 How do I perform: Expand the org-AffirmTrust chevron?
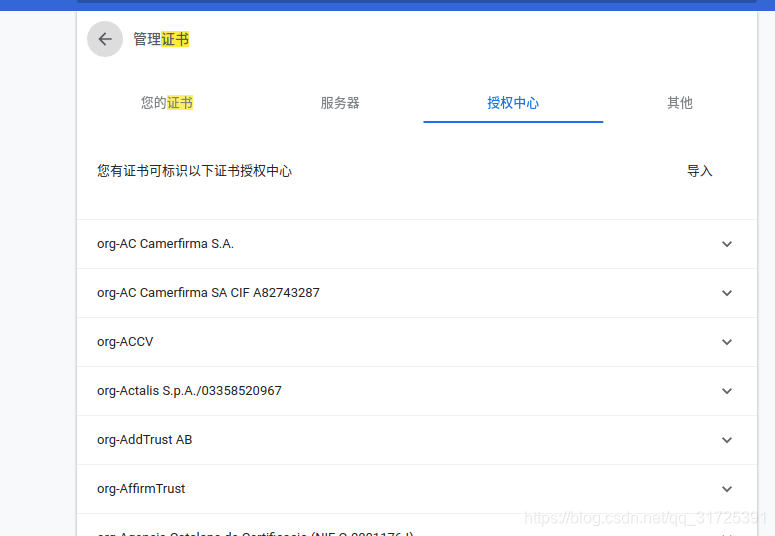coord(727,489)
